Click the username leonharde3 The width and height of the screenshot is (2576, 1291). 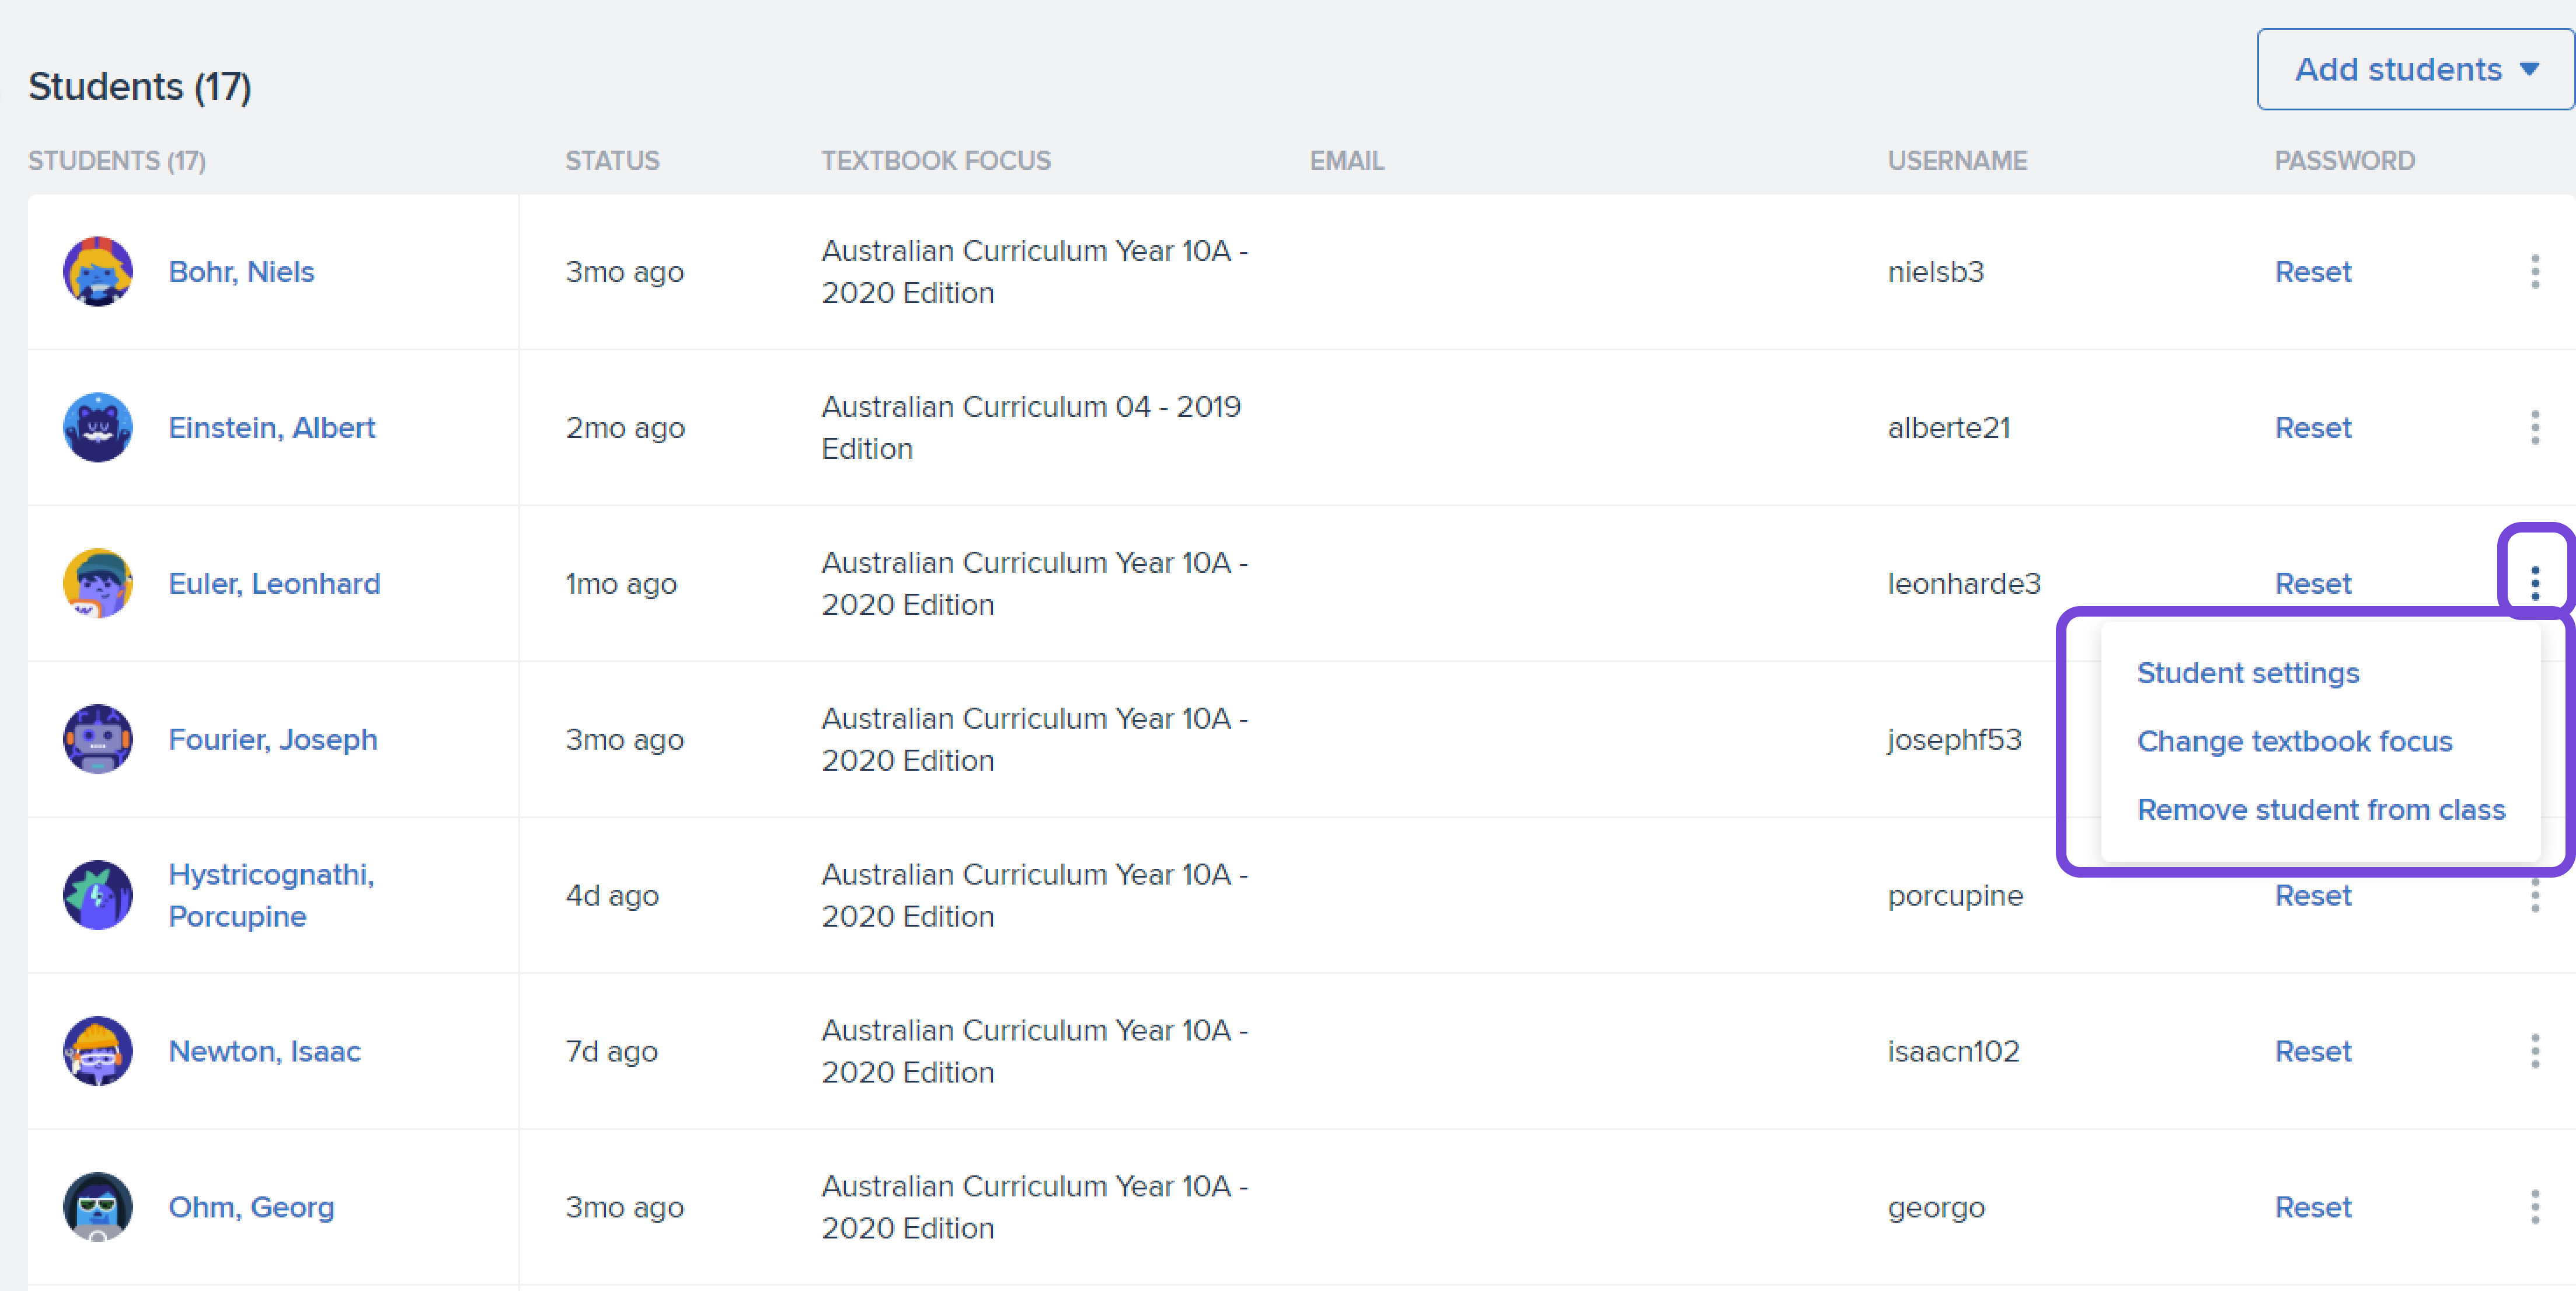point(1964,583)
